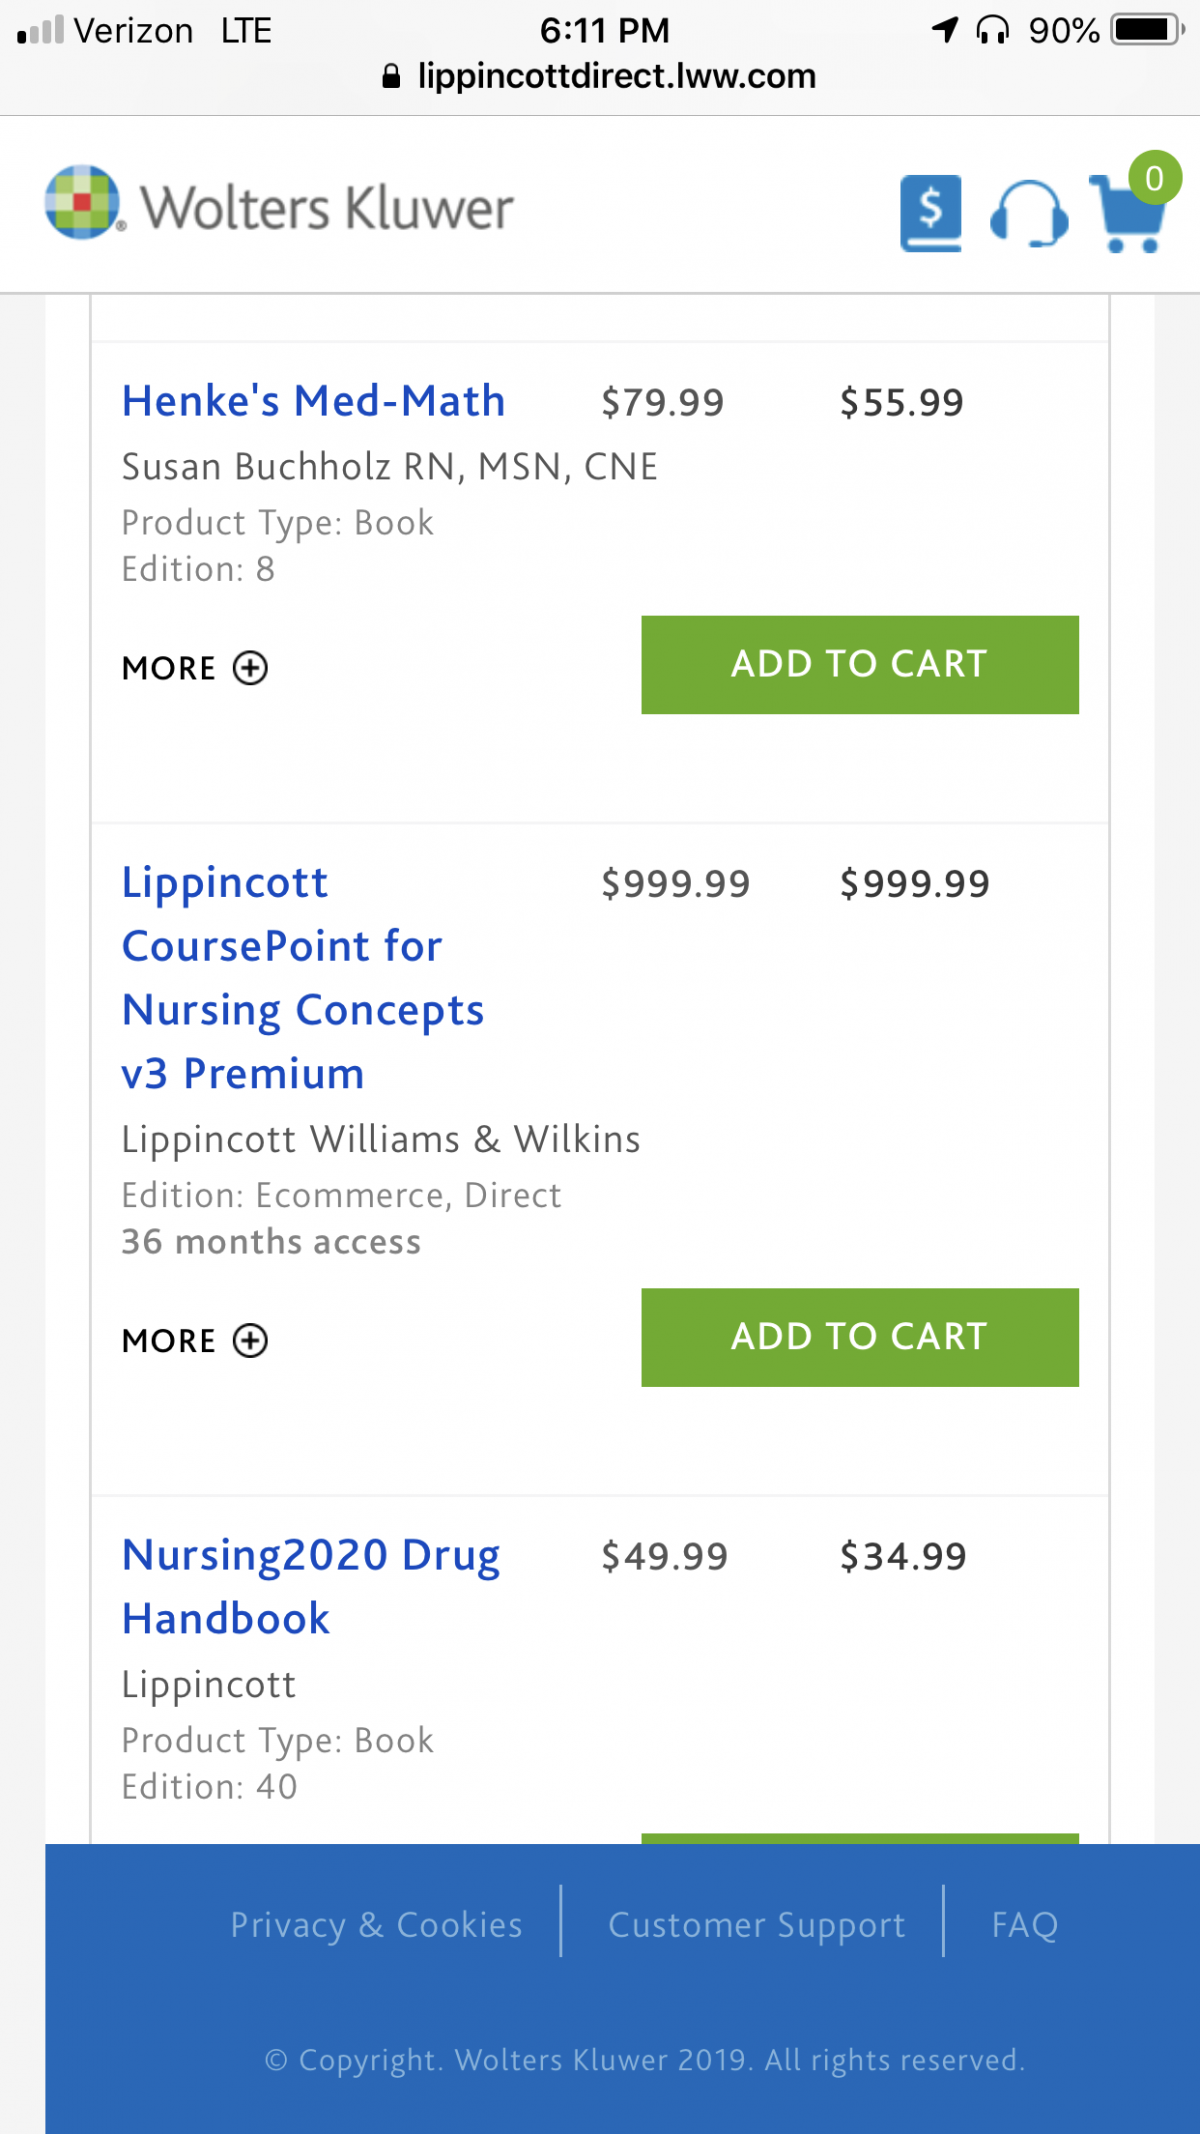Add Henke's Med-Math to cart
1200x2134 pixels.
pyautogui.click(x=860, y=665)
